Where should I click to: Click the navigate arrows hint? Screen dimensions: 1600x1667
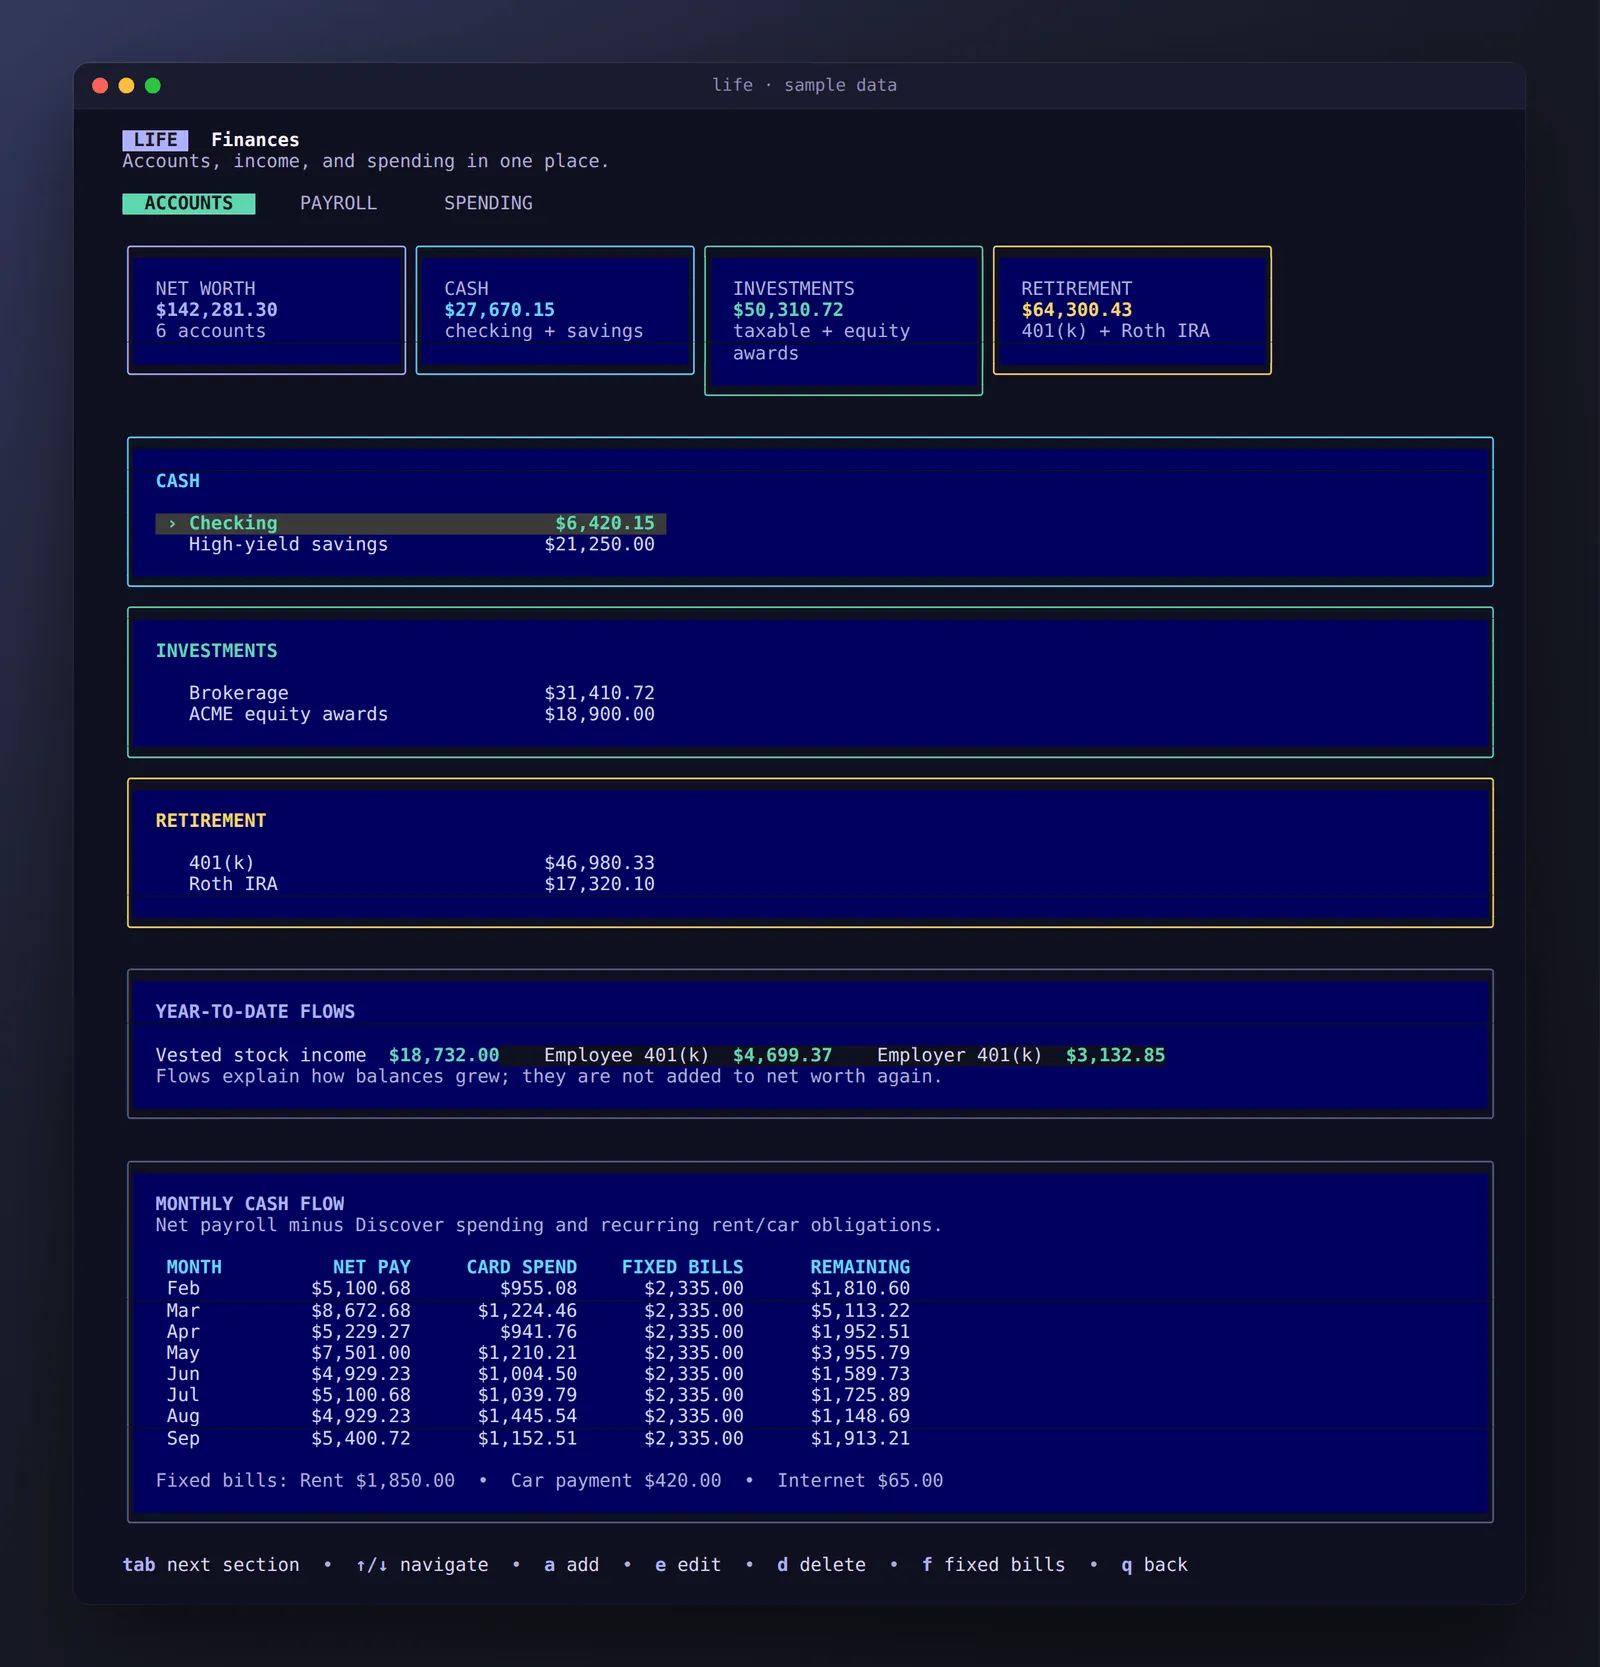point(422,1565)
